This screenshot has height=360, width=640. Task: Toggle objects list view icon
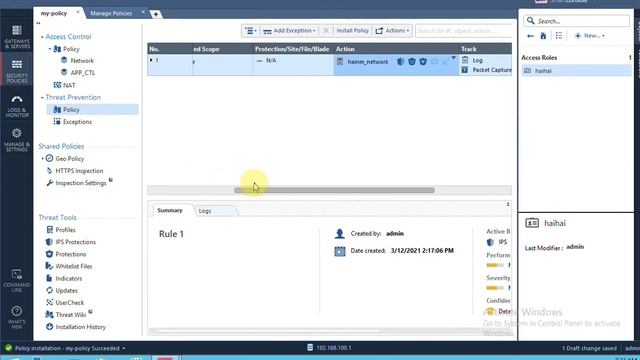tap(559, 36)
